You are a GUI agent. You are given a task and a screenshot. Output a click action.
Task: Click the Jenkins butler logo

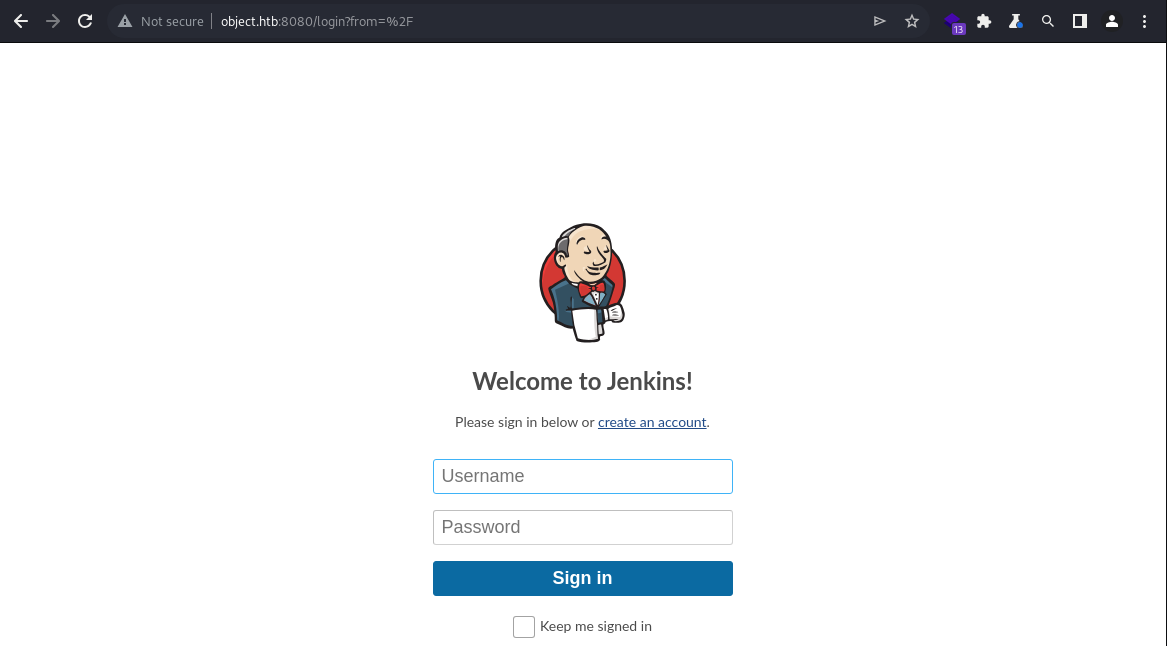(583, 283)
